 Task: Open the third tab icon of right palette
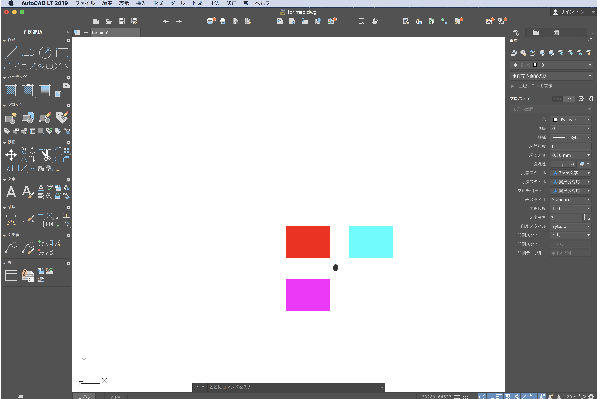(x=556, y=33)
